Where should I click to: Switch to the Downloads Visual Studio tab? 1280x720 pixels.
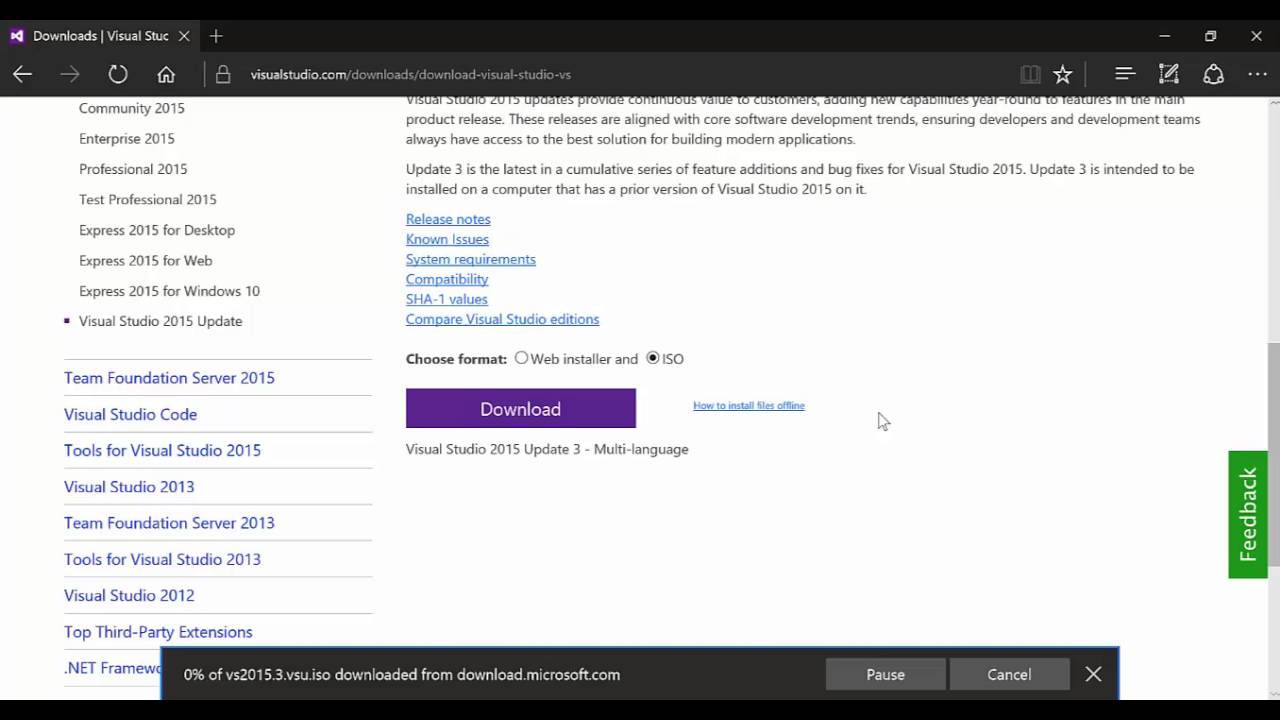(x=100, y=36)
